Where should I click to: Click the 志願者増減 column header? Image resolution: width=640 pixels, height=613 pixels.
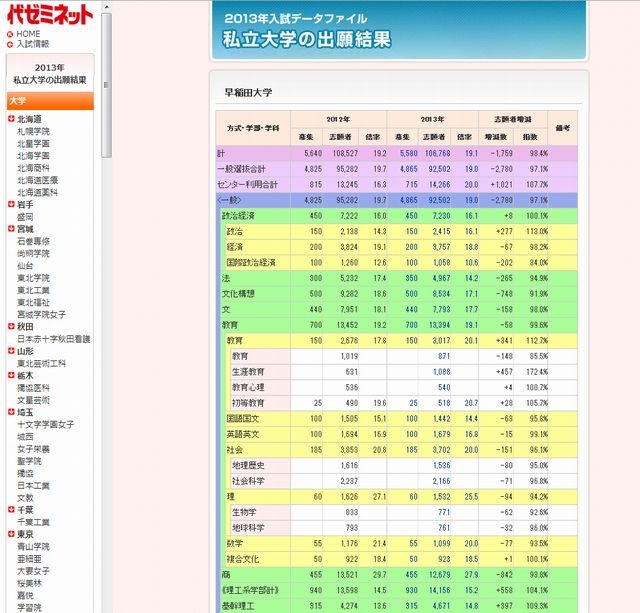tap(513, 119)
